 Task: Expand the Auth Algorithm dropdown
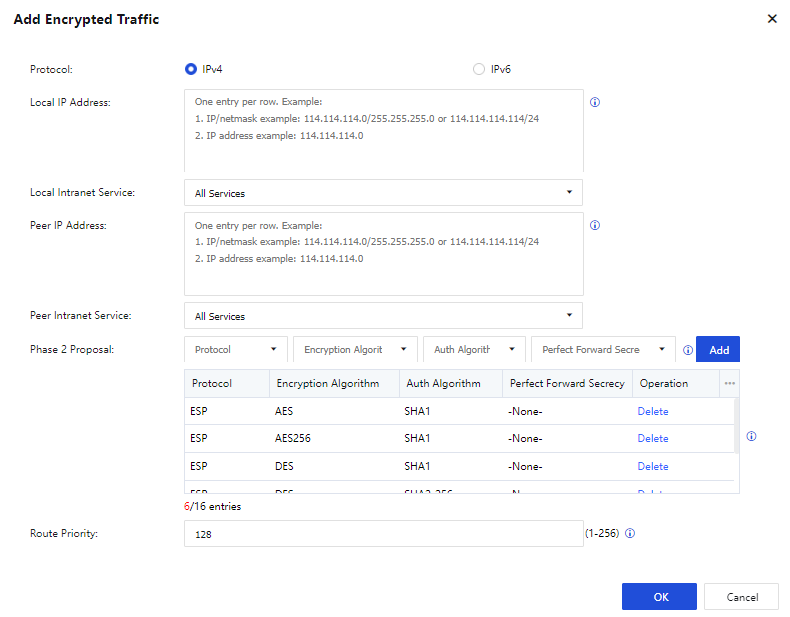[474, 350]
